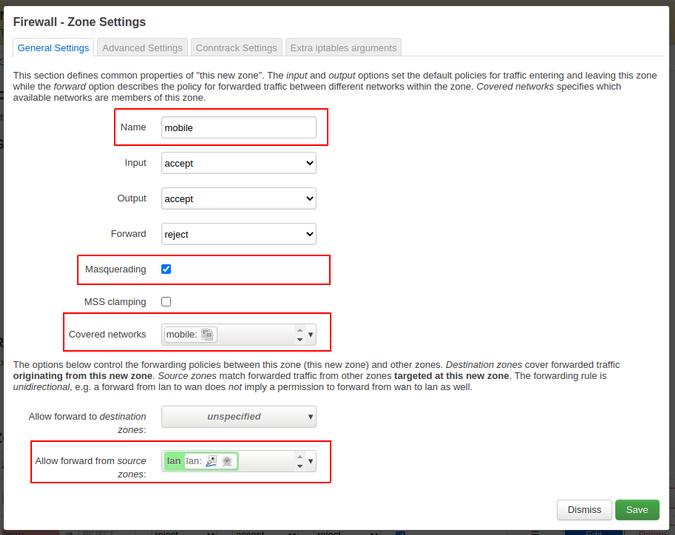
Task: Save the zone settings
Action: click(637, 510)
